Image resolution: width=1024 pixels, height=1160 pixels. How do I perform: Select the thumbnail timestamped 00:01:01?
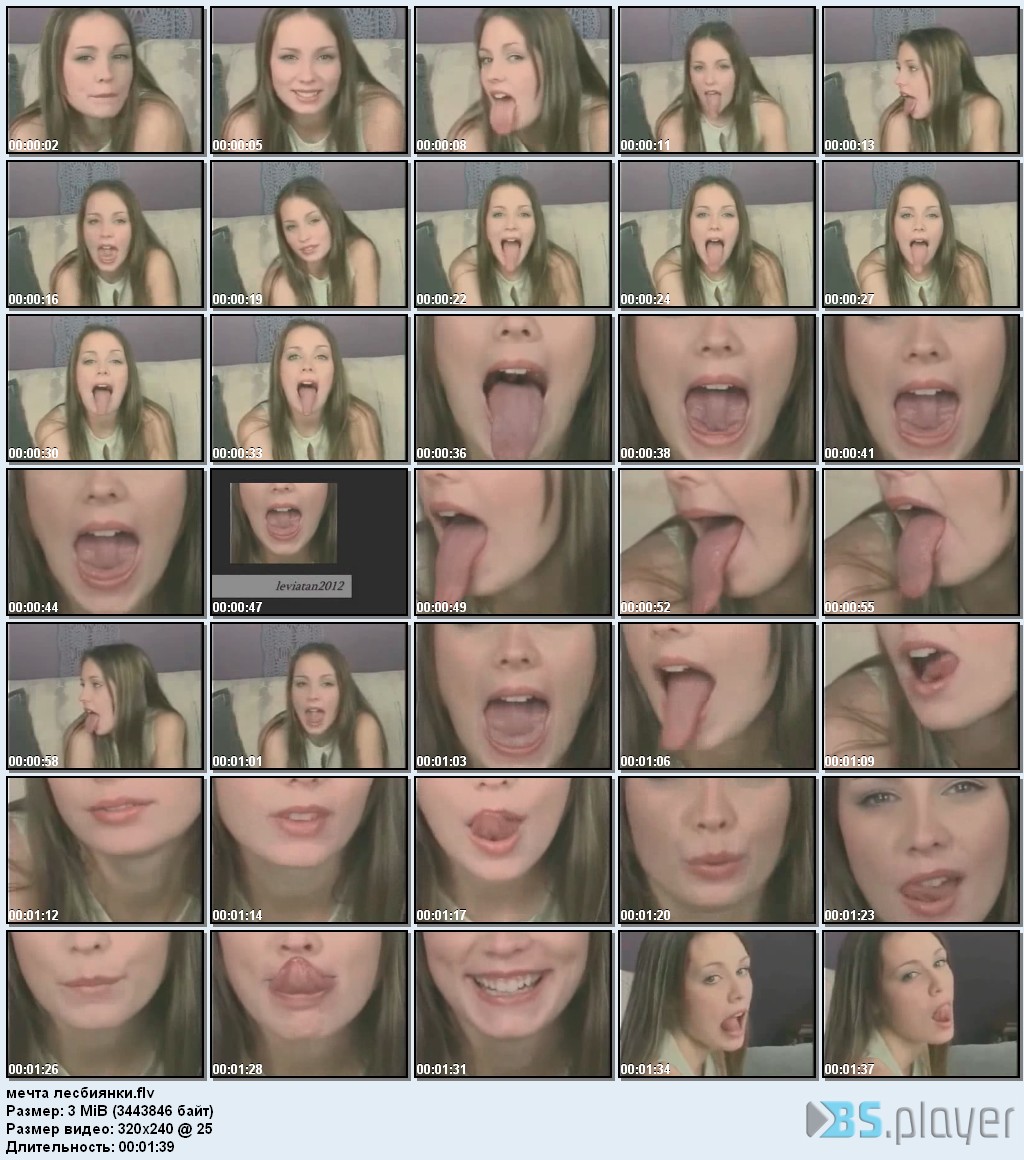(310, 696)
